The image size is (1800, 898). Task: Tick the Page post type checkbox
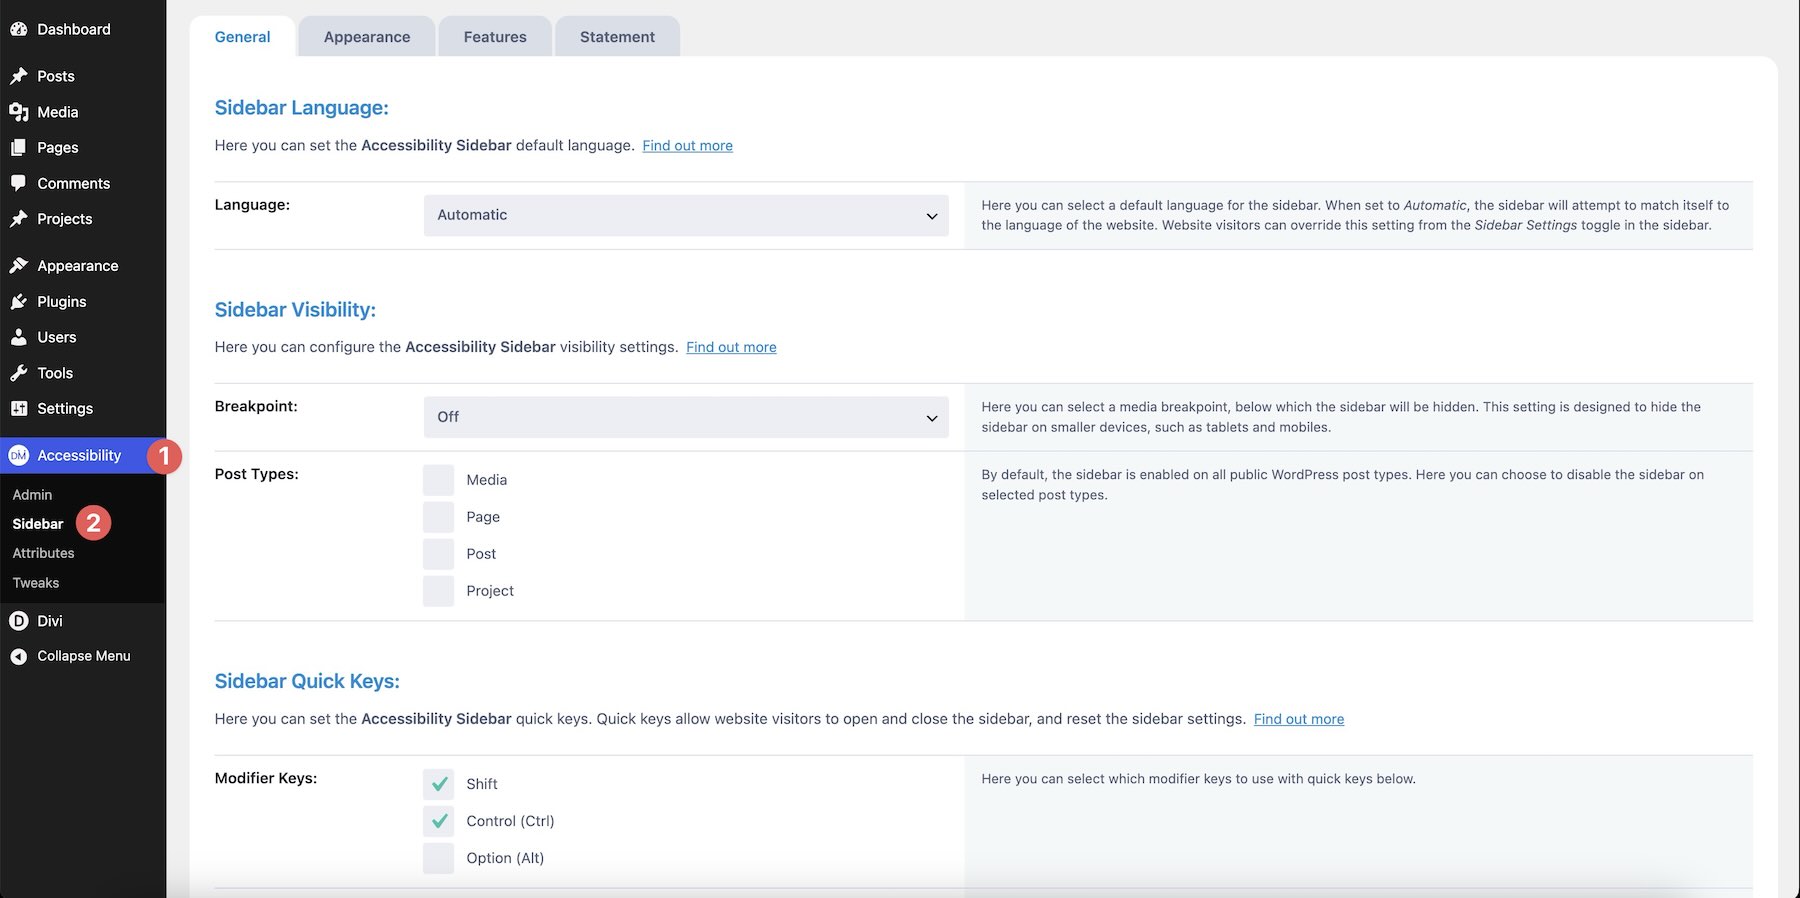pos(438,517)
